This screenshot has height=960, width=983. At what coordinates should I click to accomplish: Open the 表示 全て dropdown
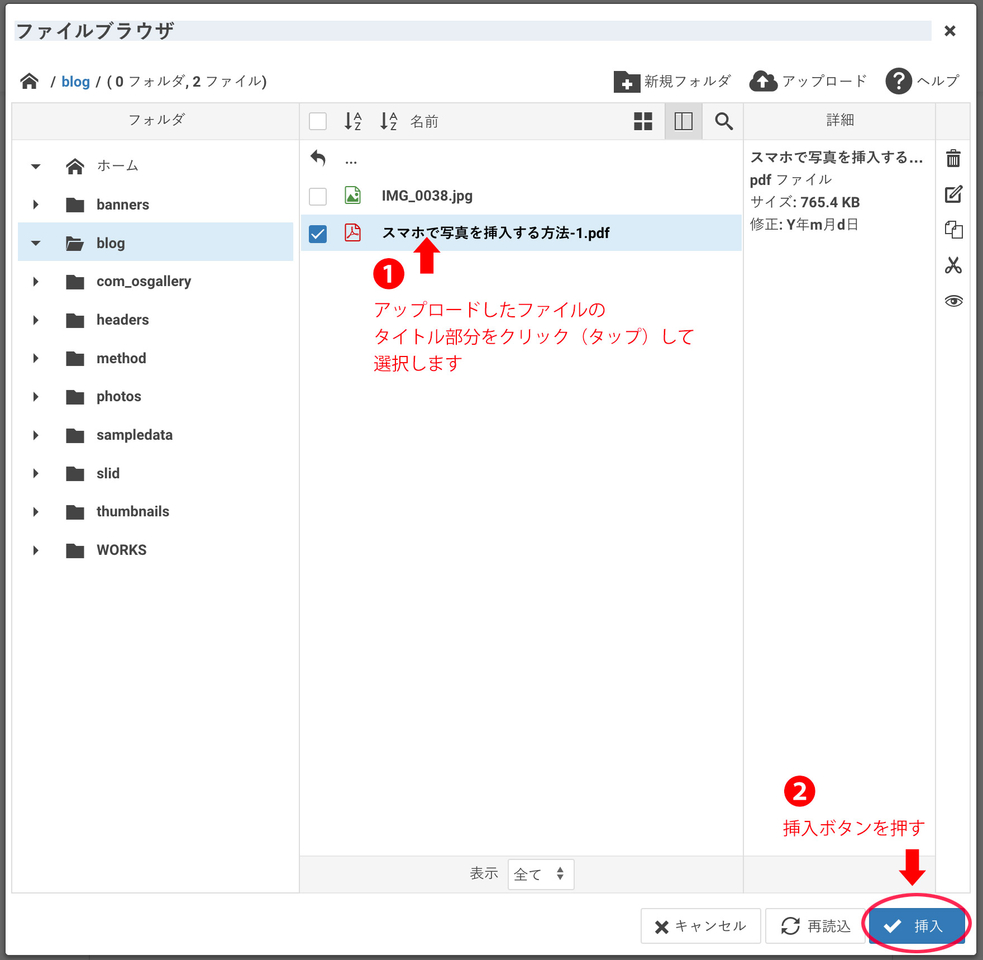(x=540, y=874)
